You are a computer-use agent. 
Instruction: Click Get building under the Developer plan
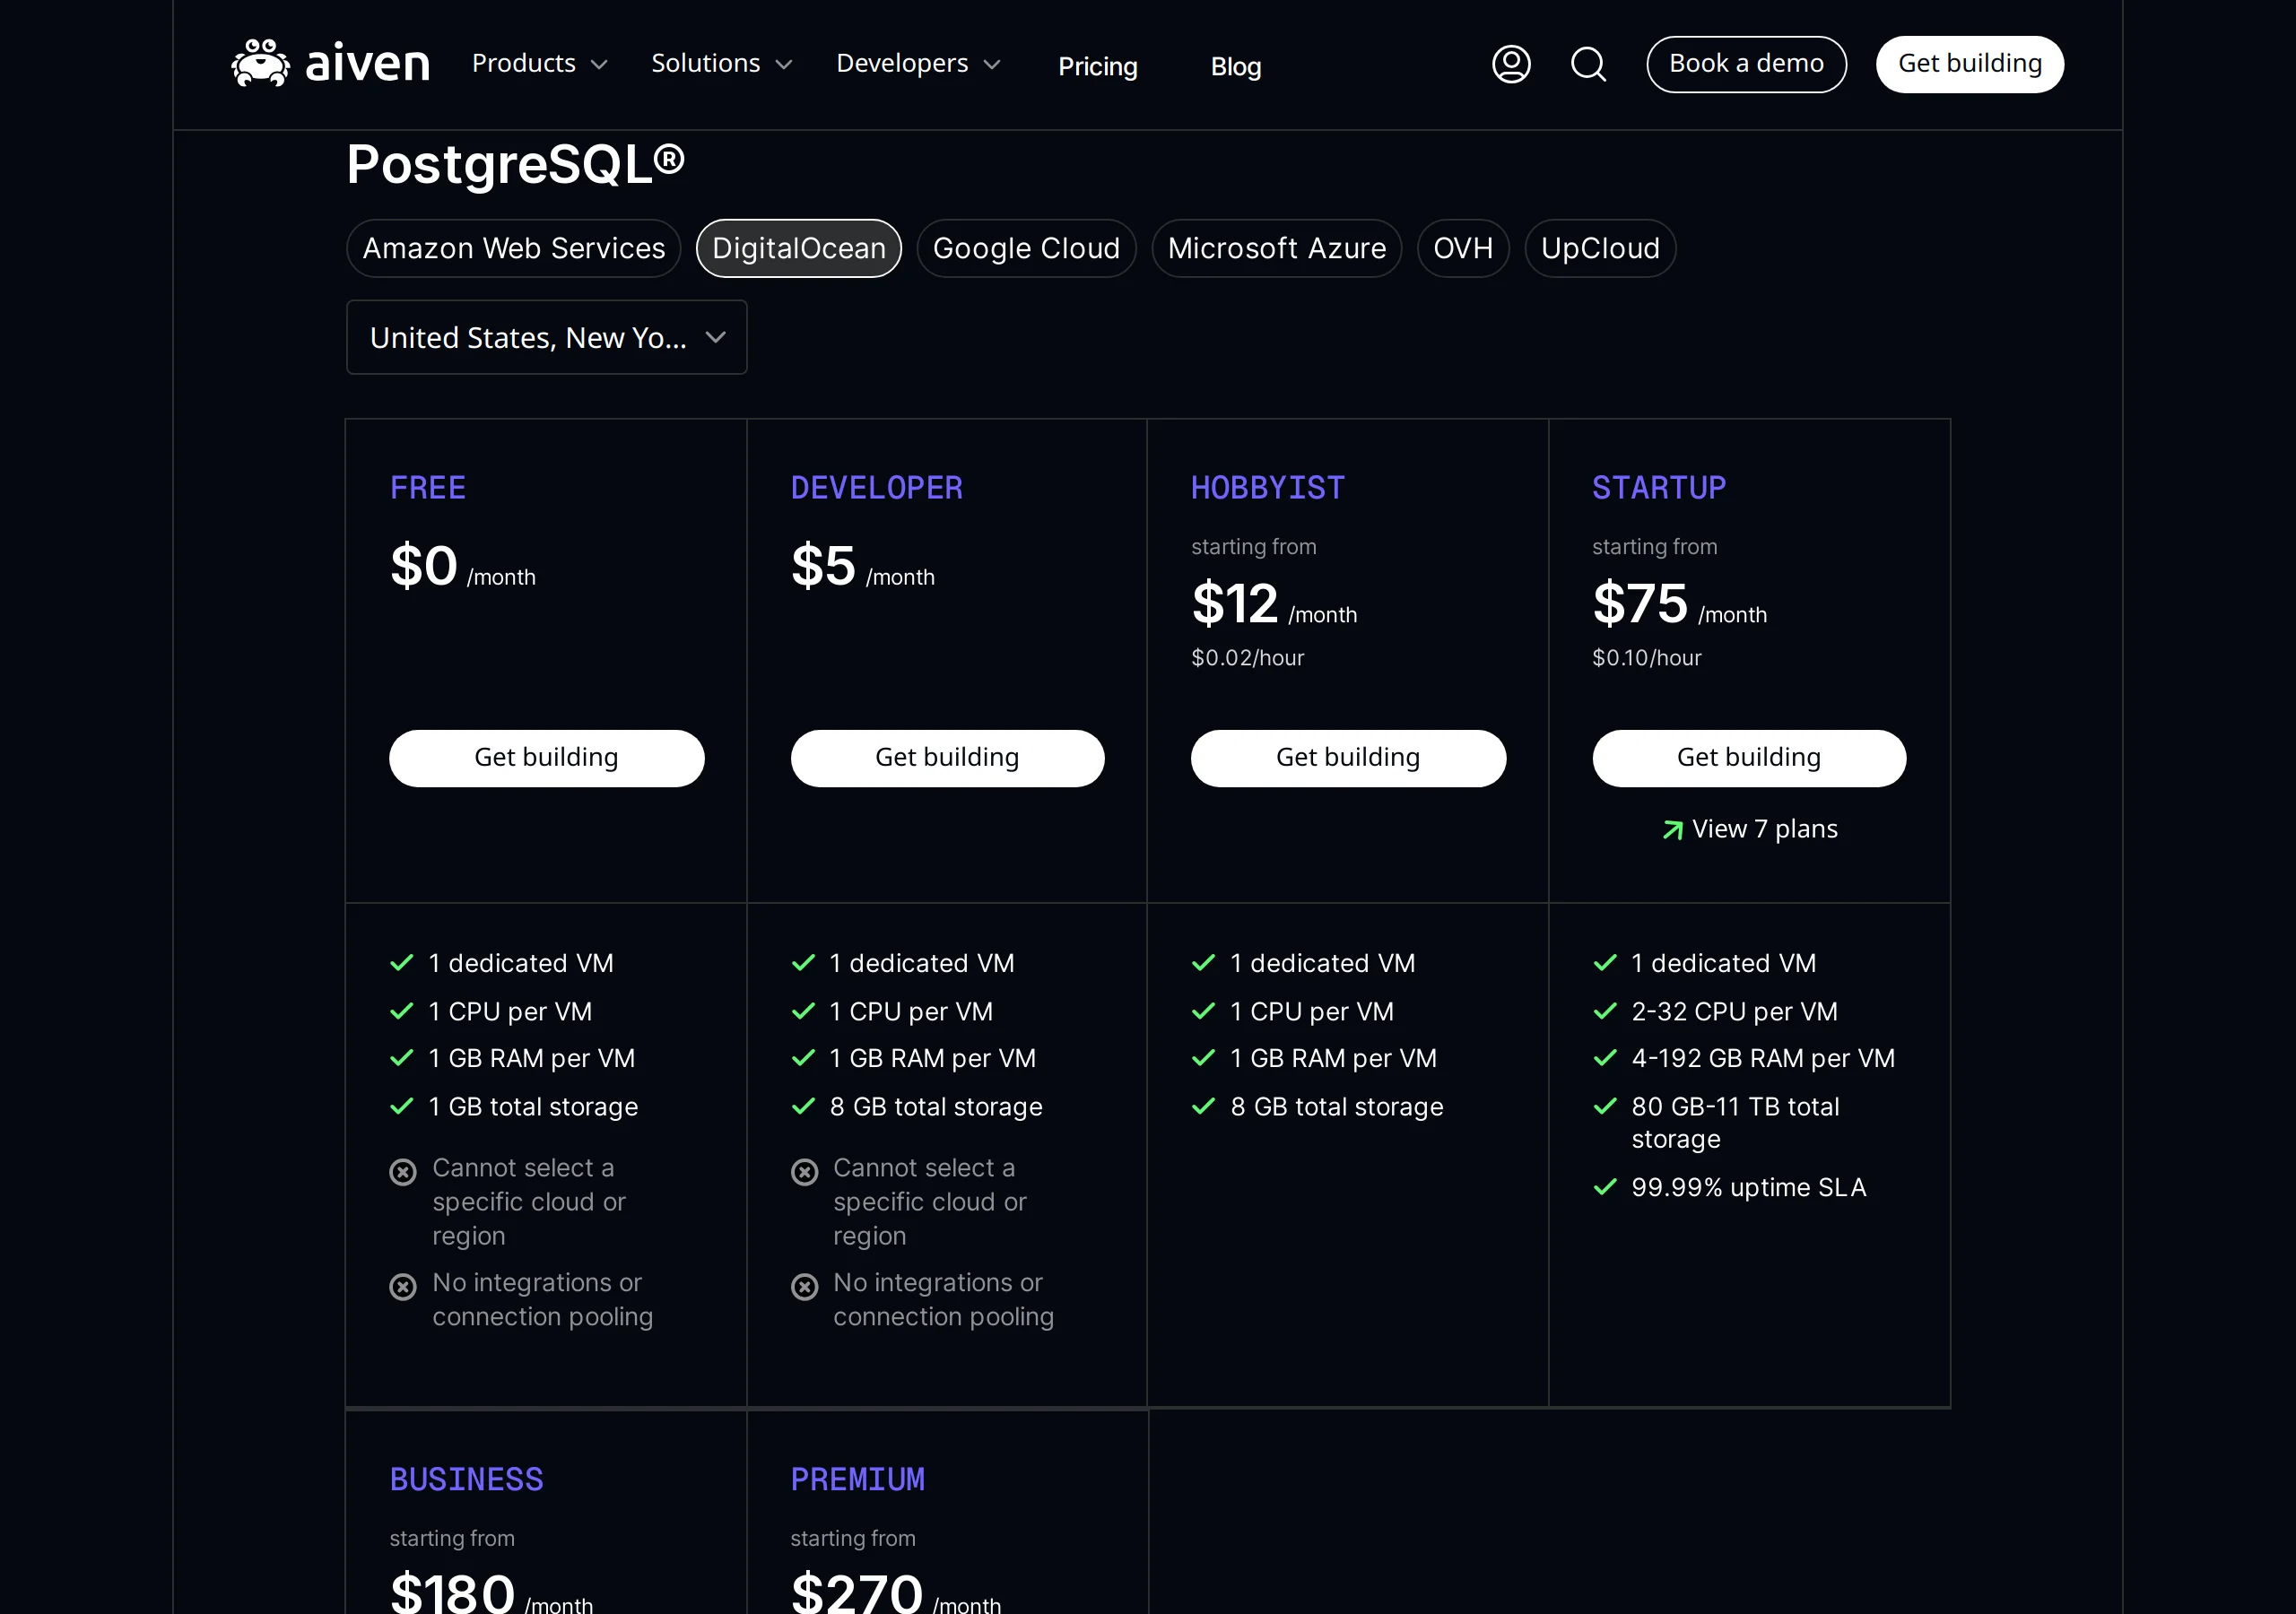pyautogui.click(x=947, y=758)
